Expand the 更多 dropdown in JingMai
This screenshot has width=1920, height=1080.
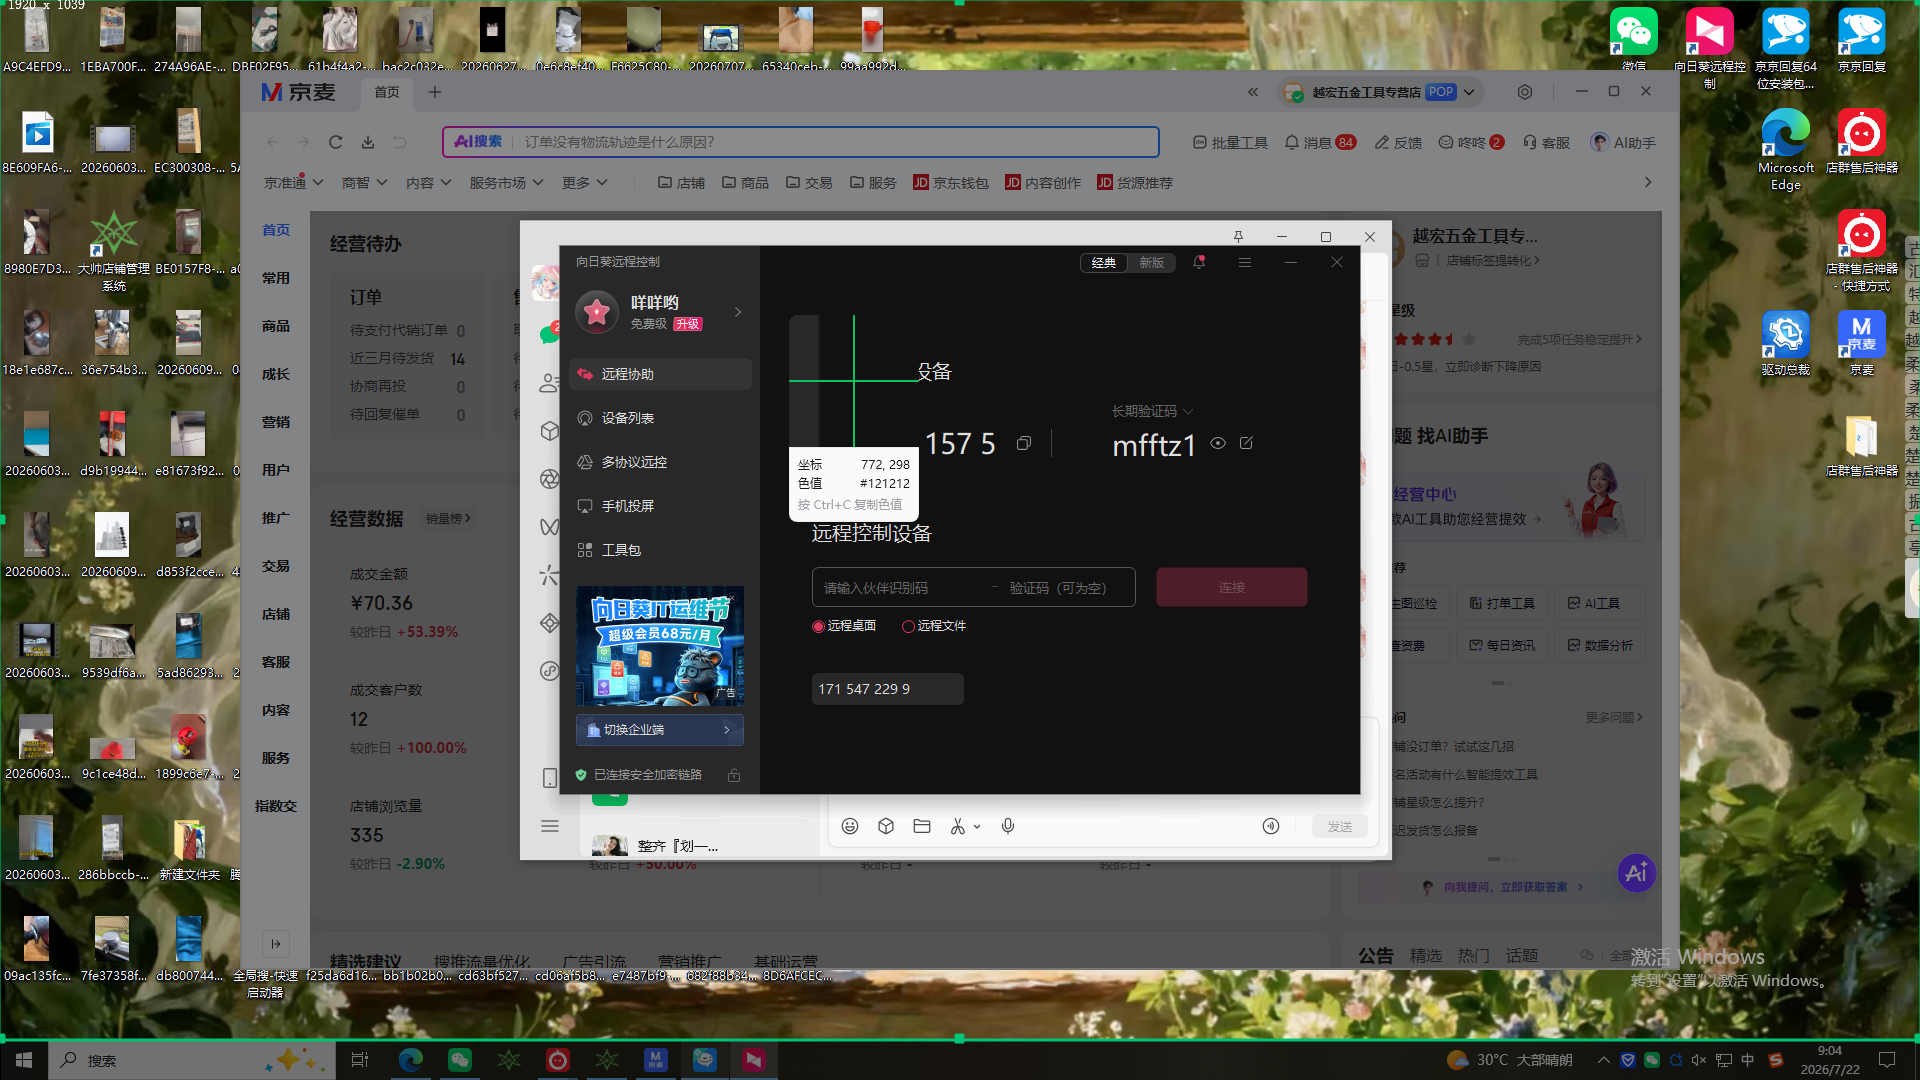click(585, 183)
